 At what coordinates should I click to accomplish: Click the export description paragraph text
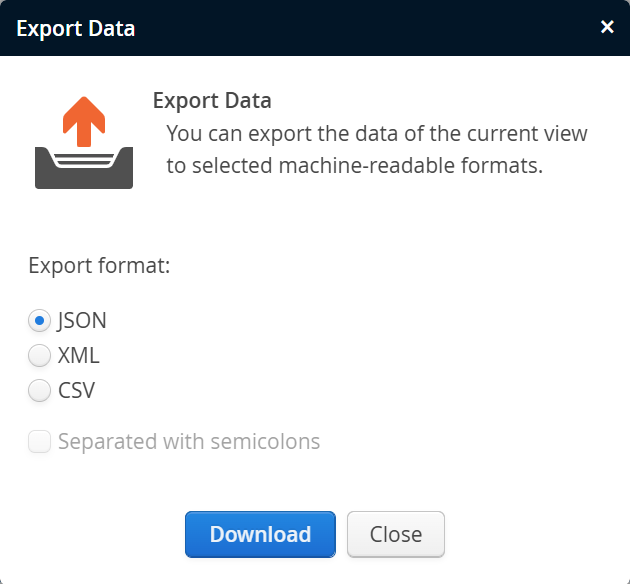376,134
